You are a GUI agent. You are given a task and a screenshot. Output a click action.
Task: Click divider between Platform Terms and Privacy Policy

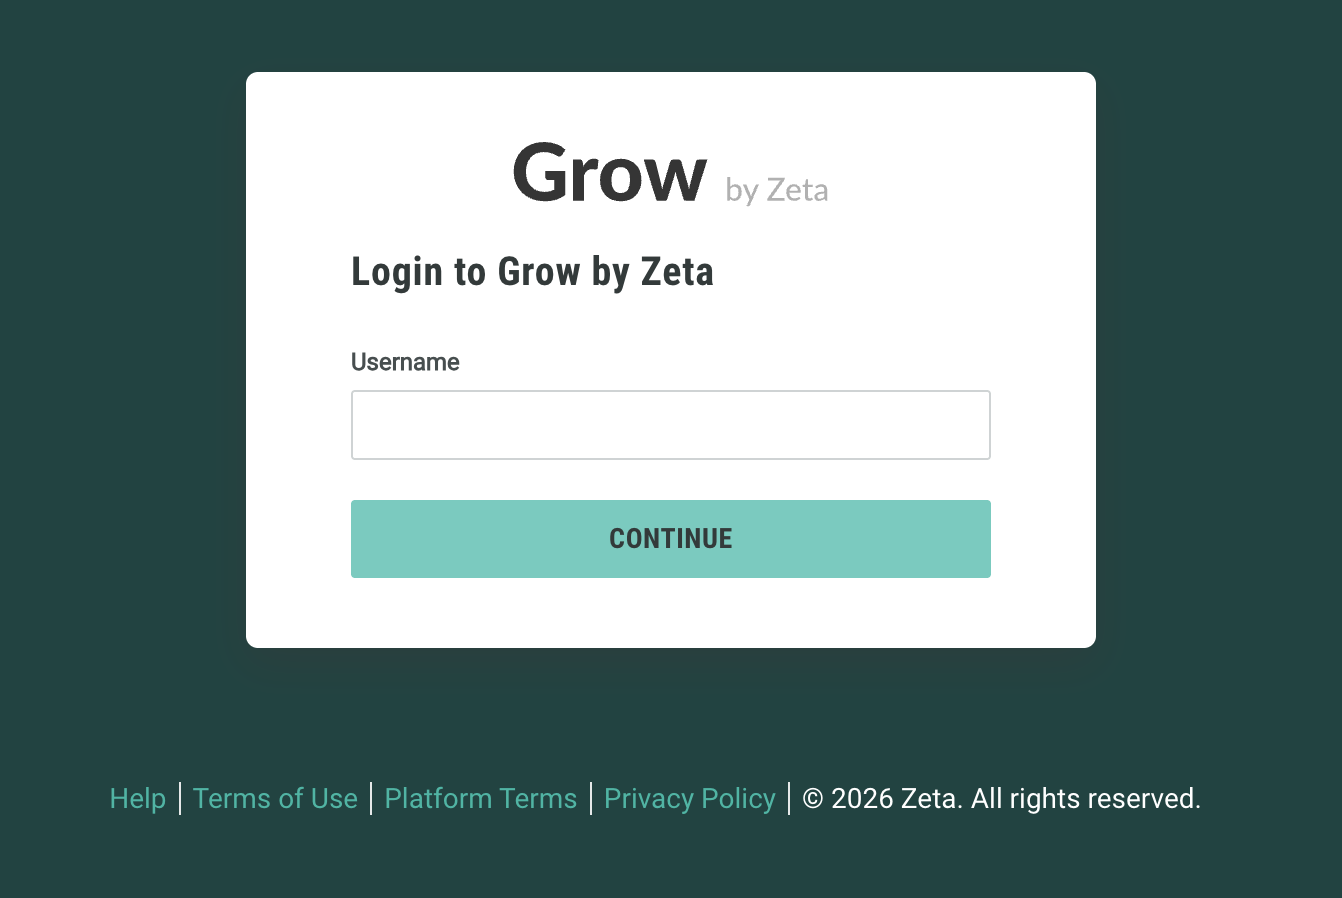[591, 798]
